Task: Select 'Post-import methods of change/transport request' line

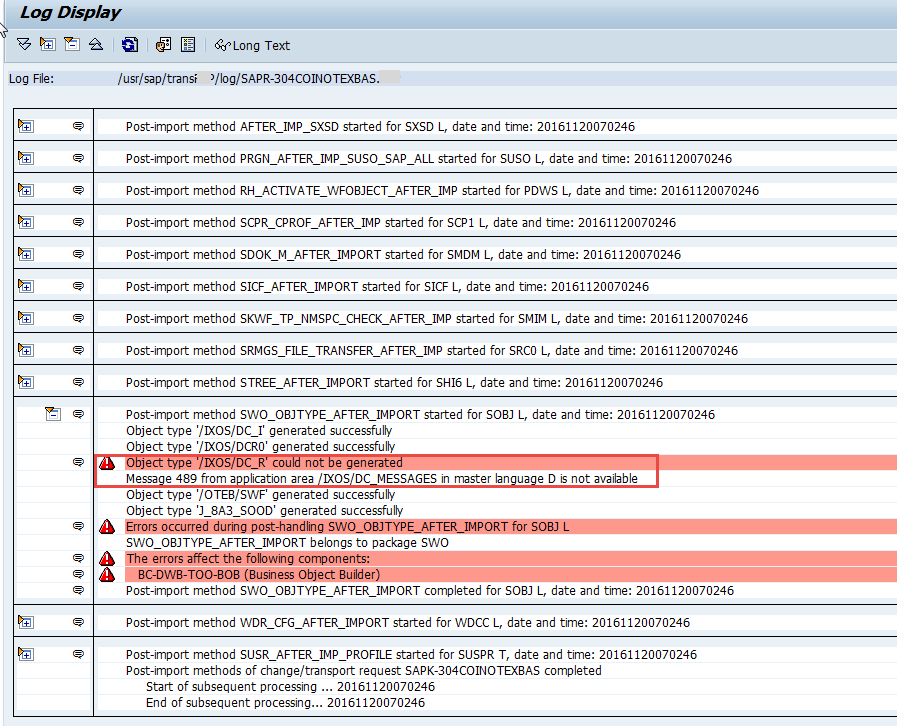Action: point(363,671)
